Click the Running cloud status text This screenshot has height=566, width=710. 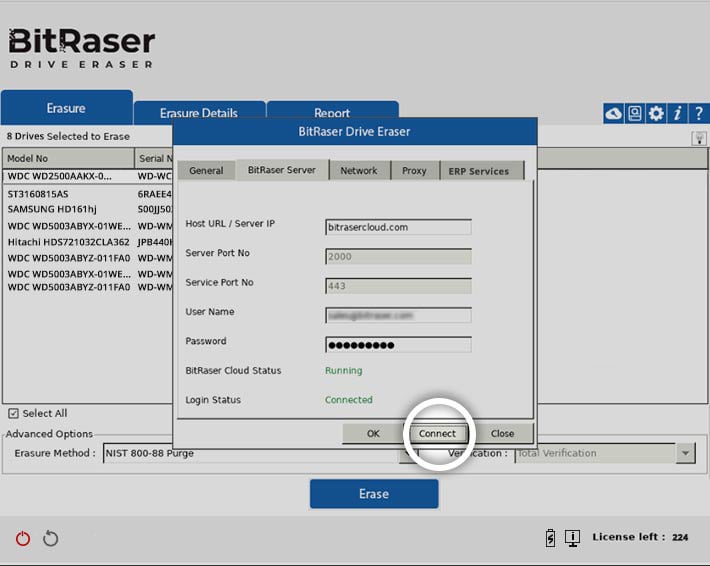[x=344, y=371]
